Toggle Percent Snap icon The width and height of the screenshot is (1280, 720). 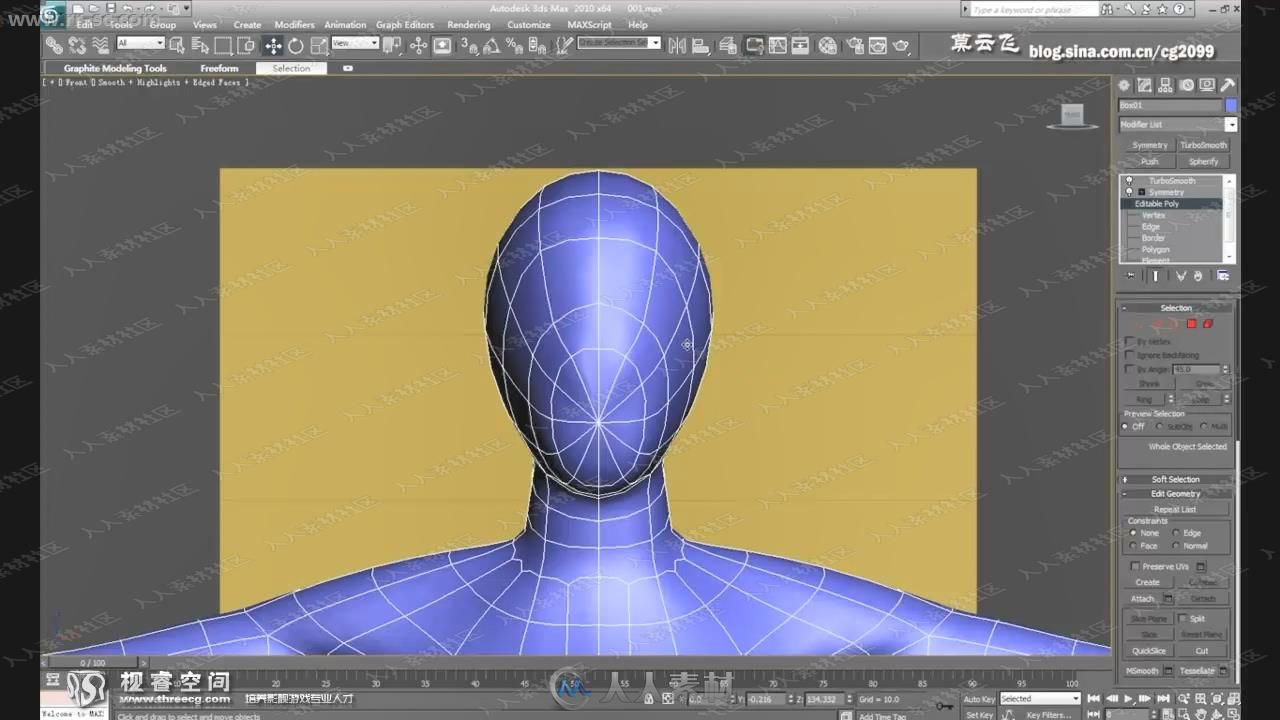point(514,45)
